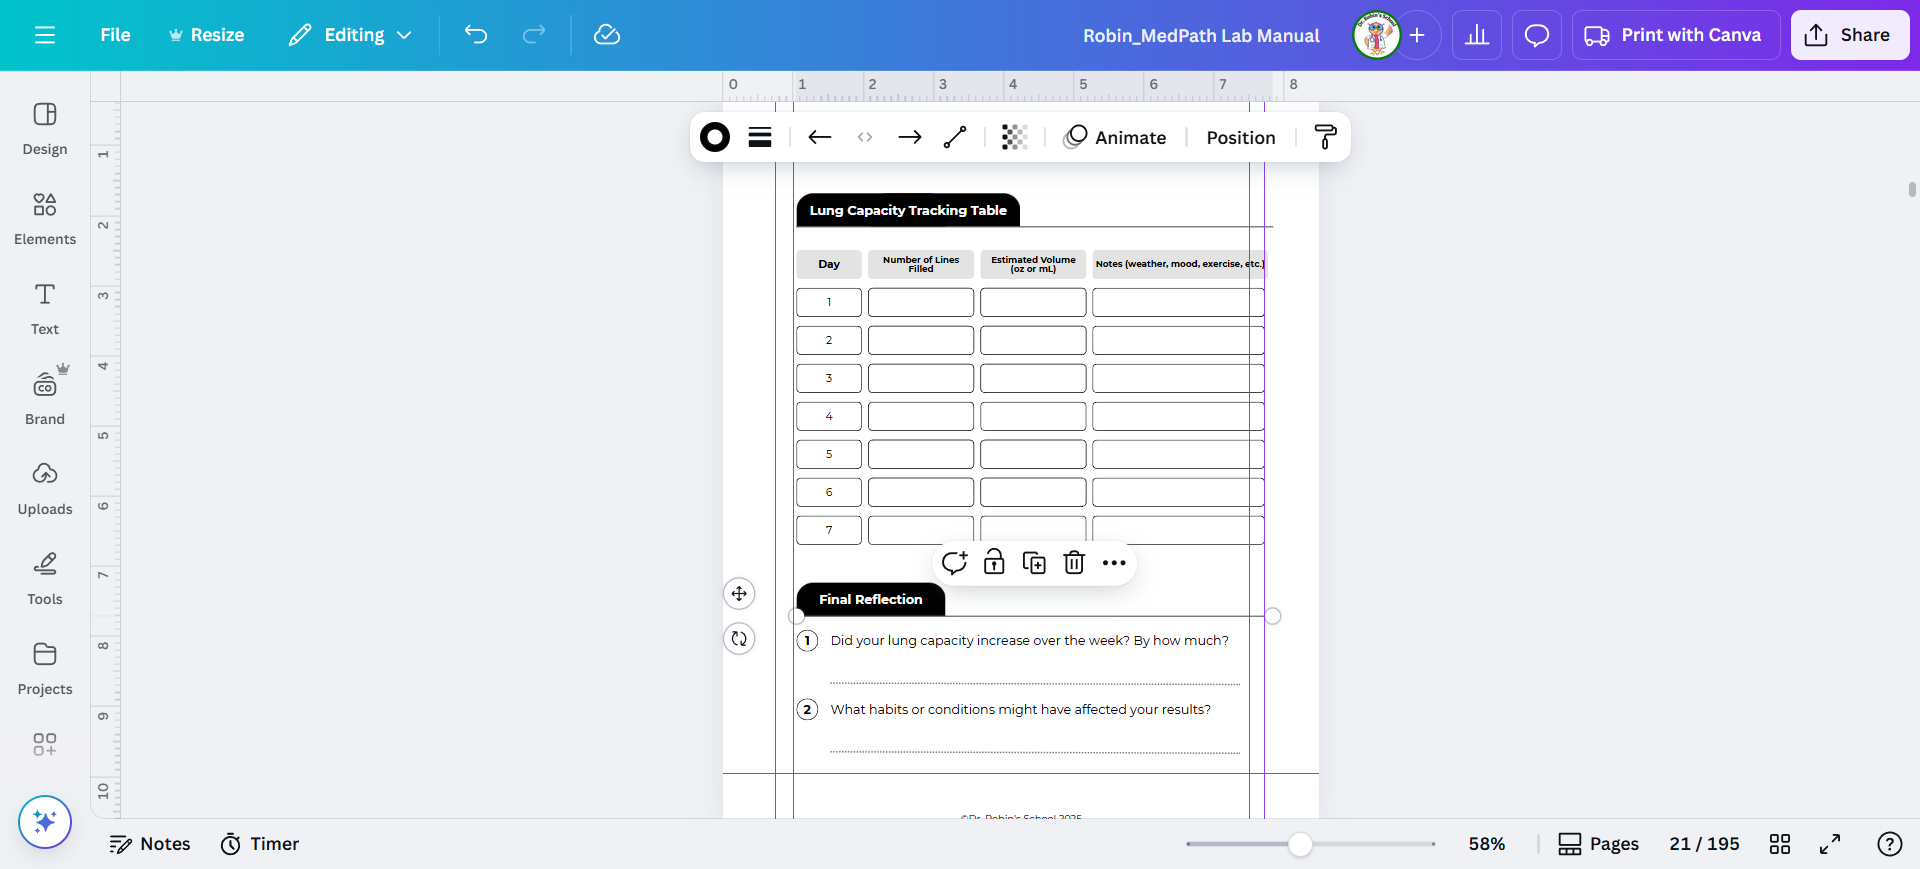1920x869 pixels.
Task: Click the Share button
Action: (x=1849, y=35)
